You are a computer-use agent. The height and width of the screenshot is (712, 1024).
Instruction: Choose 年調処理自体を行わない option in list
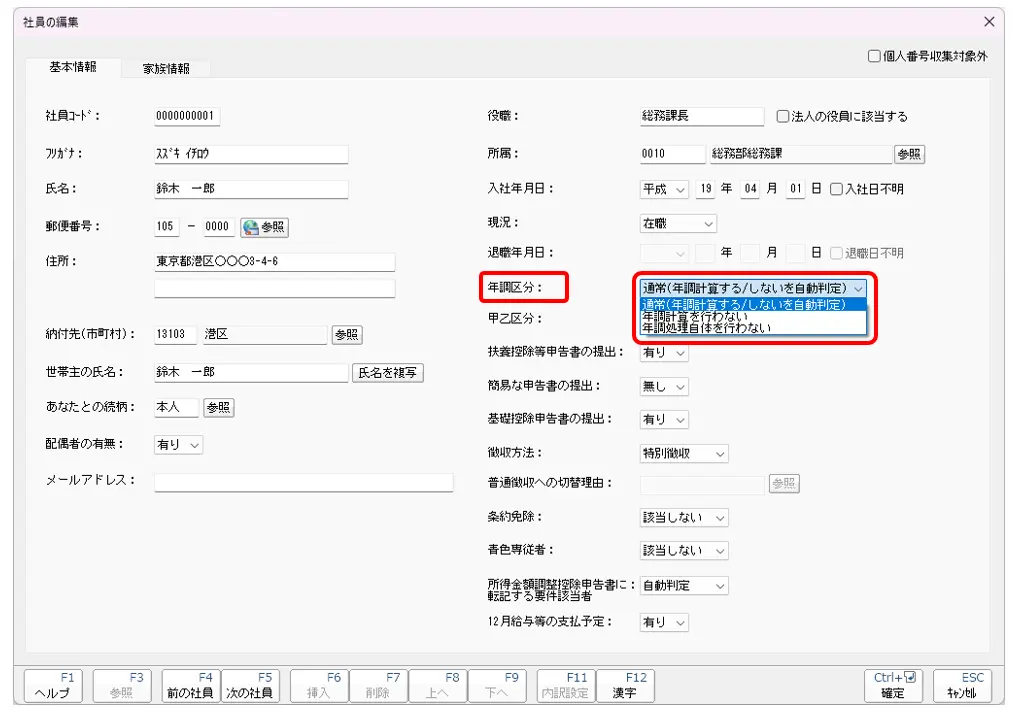(706, 328)
